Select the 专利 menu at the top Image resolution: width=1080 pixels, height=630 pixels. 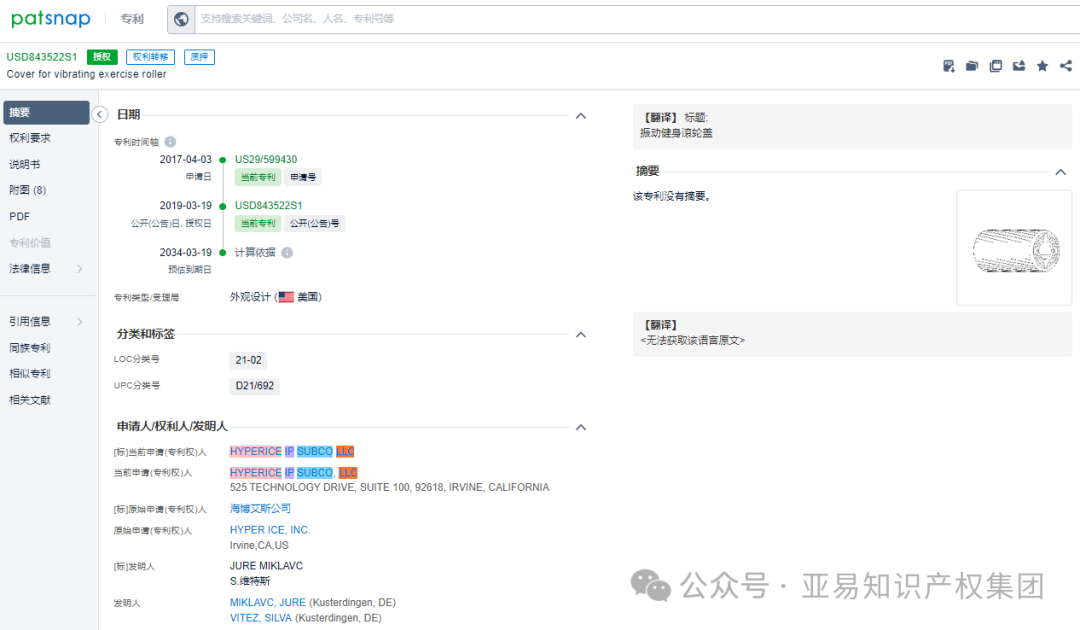click(132, 19)
